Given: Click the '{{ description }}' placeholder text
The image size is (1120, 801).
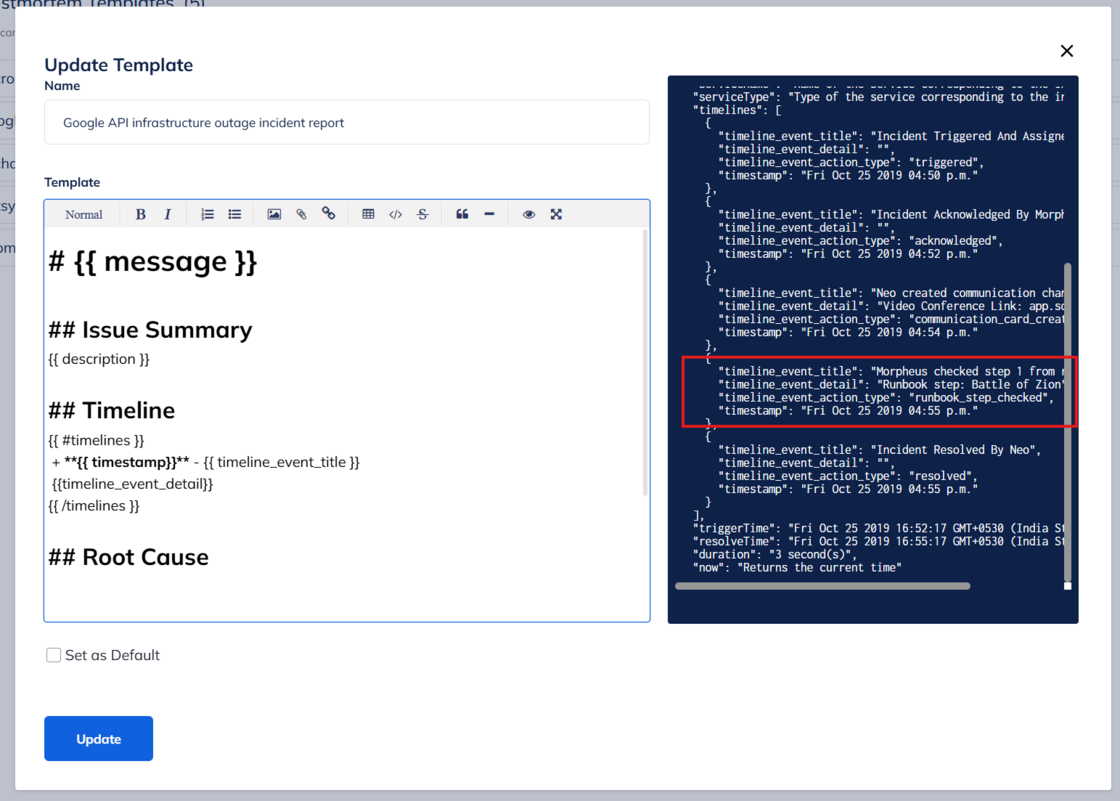Looking at the screenshot, I should tap(99, 359).
